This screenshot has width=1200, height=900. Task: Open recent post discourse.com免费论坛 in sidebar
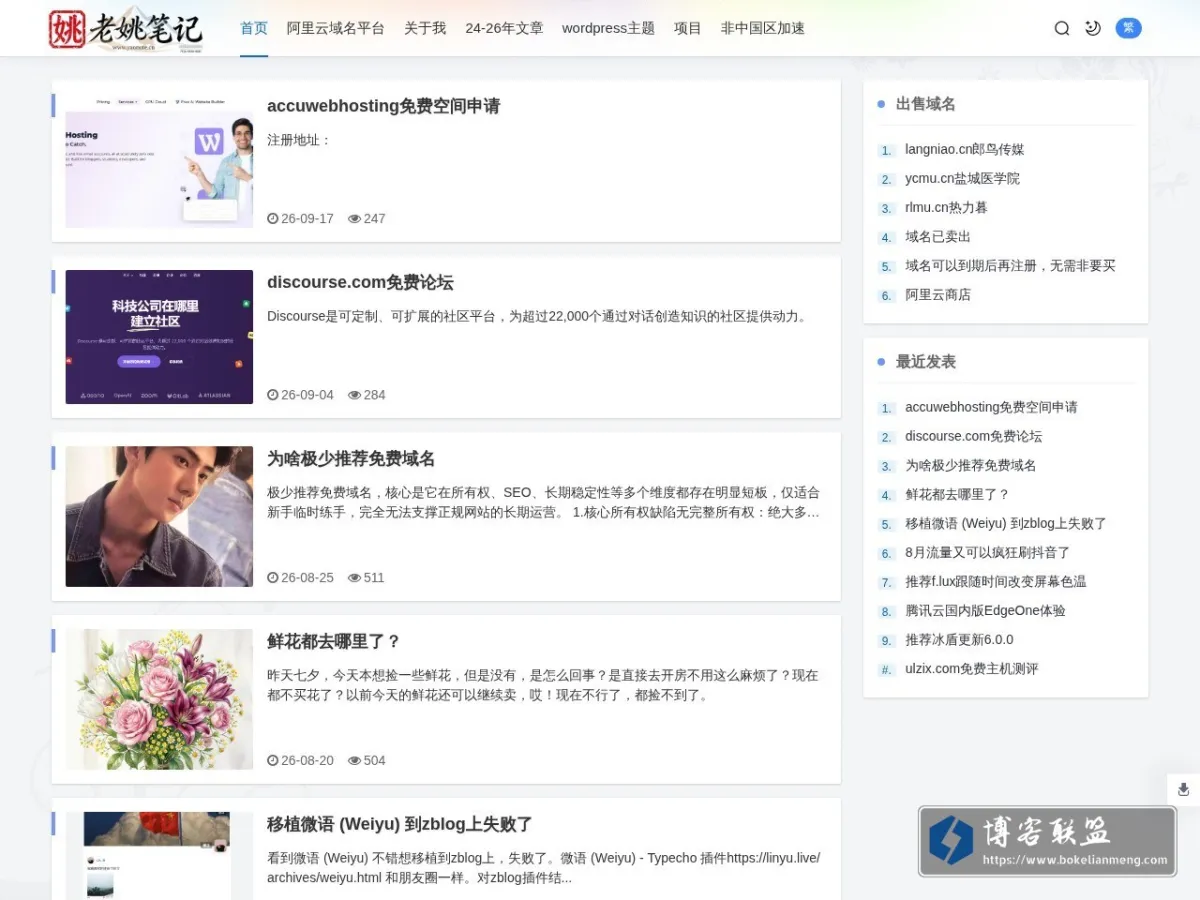[973, 437]
